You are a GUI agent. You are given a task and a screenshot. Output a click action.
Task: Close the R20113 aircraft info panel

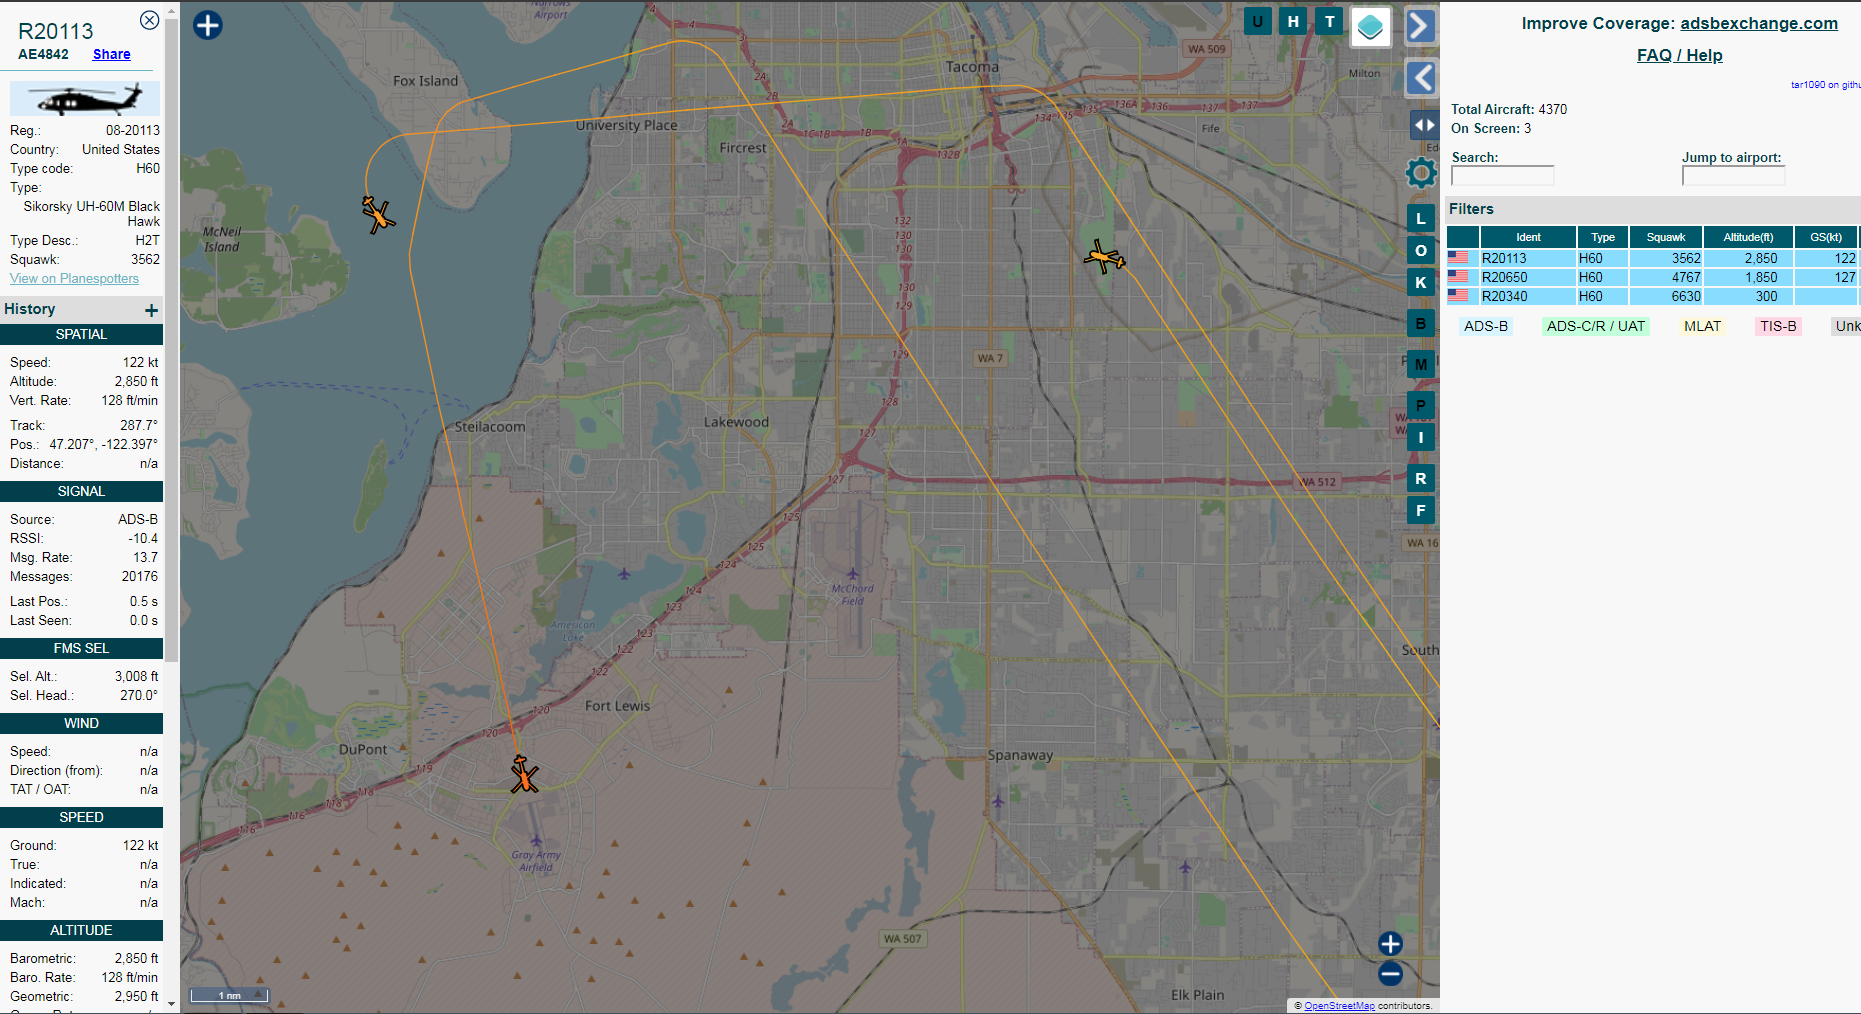[149, 20]
